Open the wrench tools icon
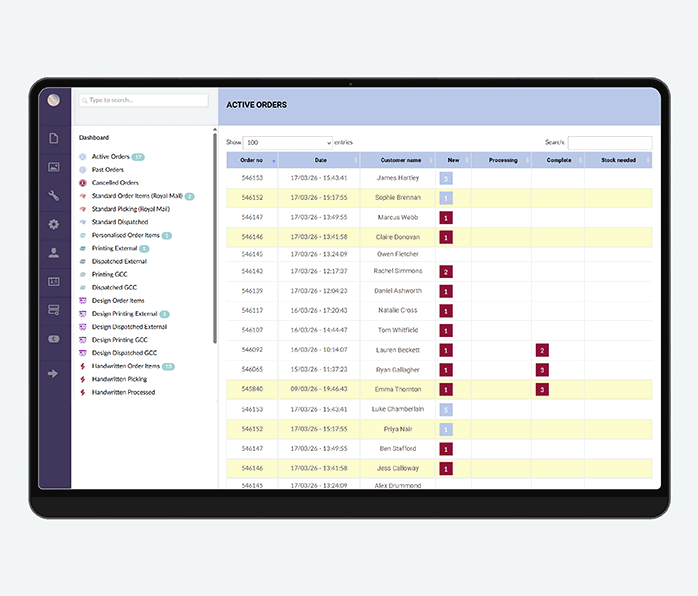This screenshot has width=698, height=596. tap(54, 196)
